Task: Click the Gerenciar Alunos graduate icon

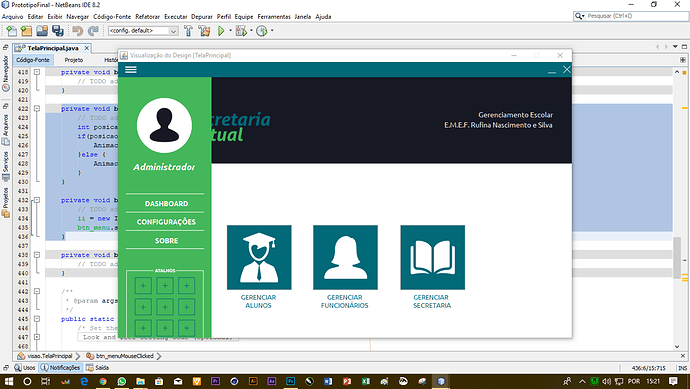Action: (259, 257)
